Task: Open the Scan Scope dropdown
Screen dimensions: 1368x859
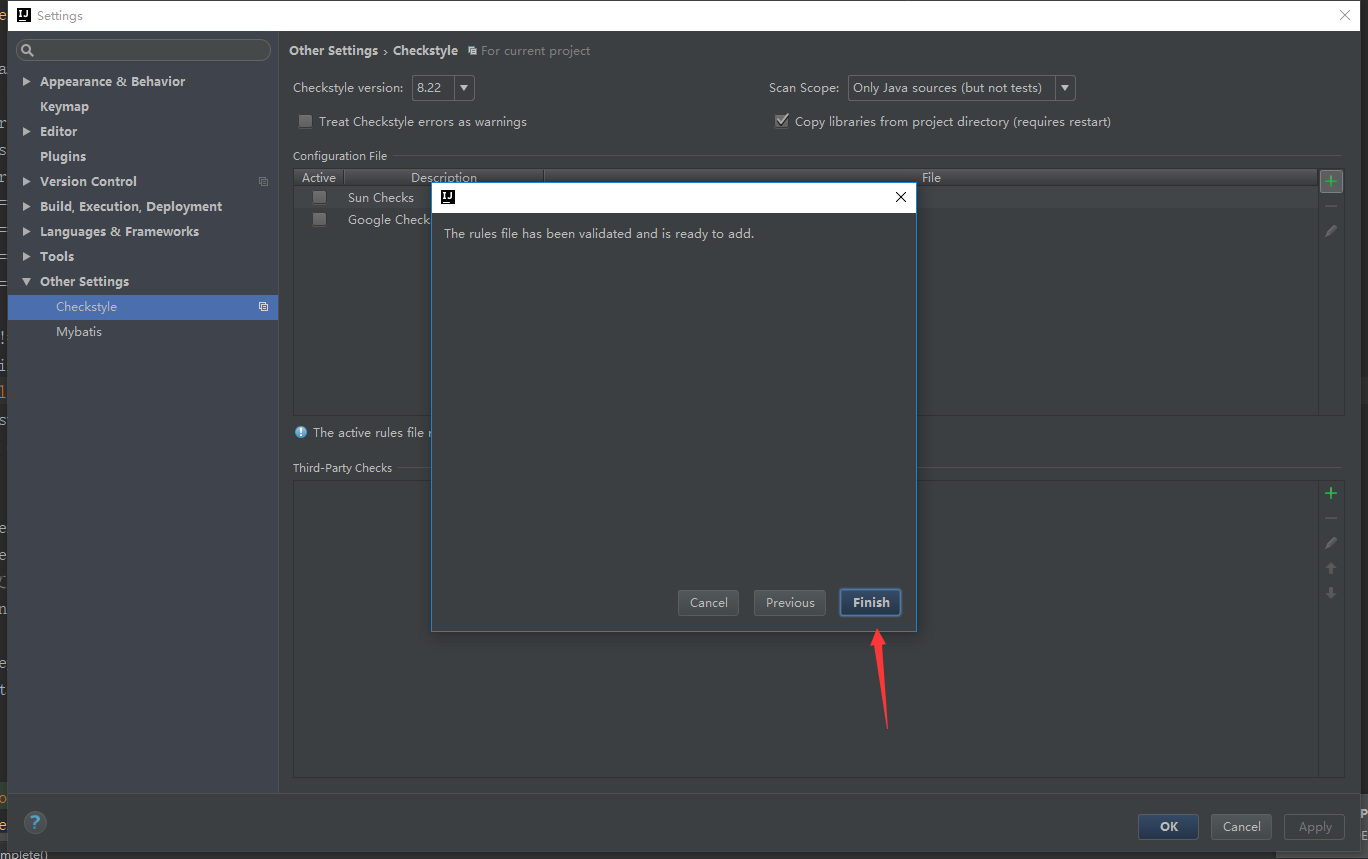Action: click(1064, 87)
